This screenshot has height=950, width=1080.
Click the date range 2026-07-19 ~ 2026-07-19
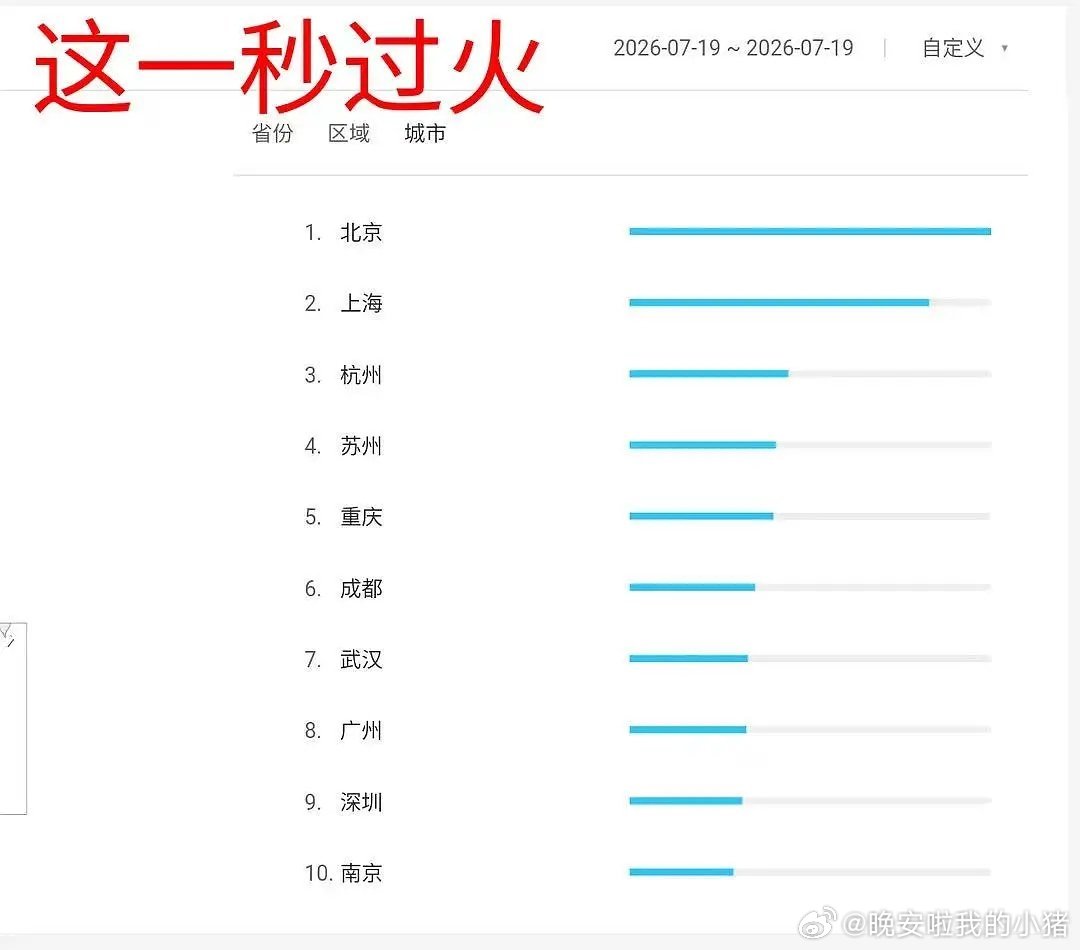[733, 48]
